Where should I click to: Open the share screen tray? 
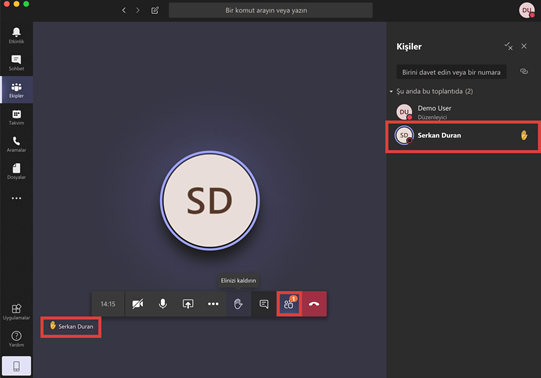pyautogui.click(x=188, y=304)
